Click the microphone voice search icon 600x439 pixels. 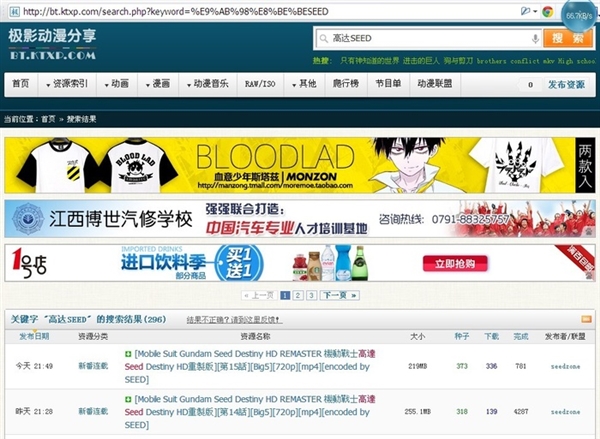click(x=536, y=39)
